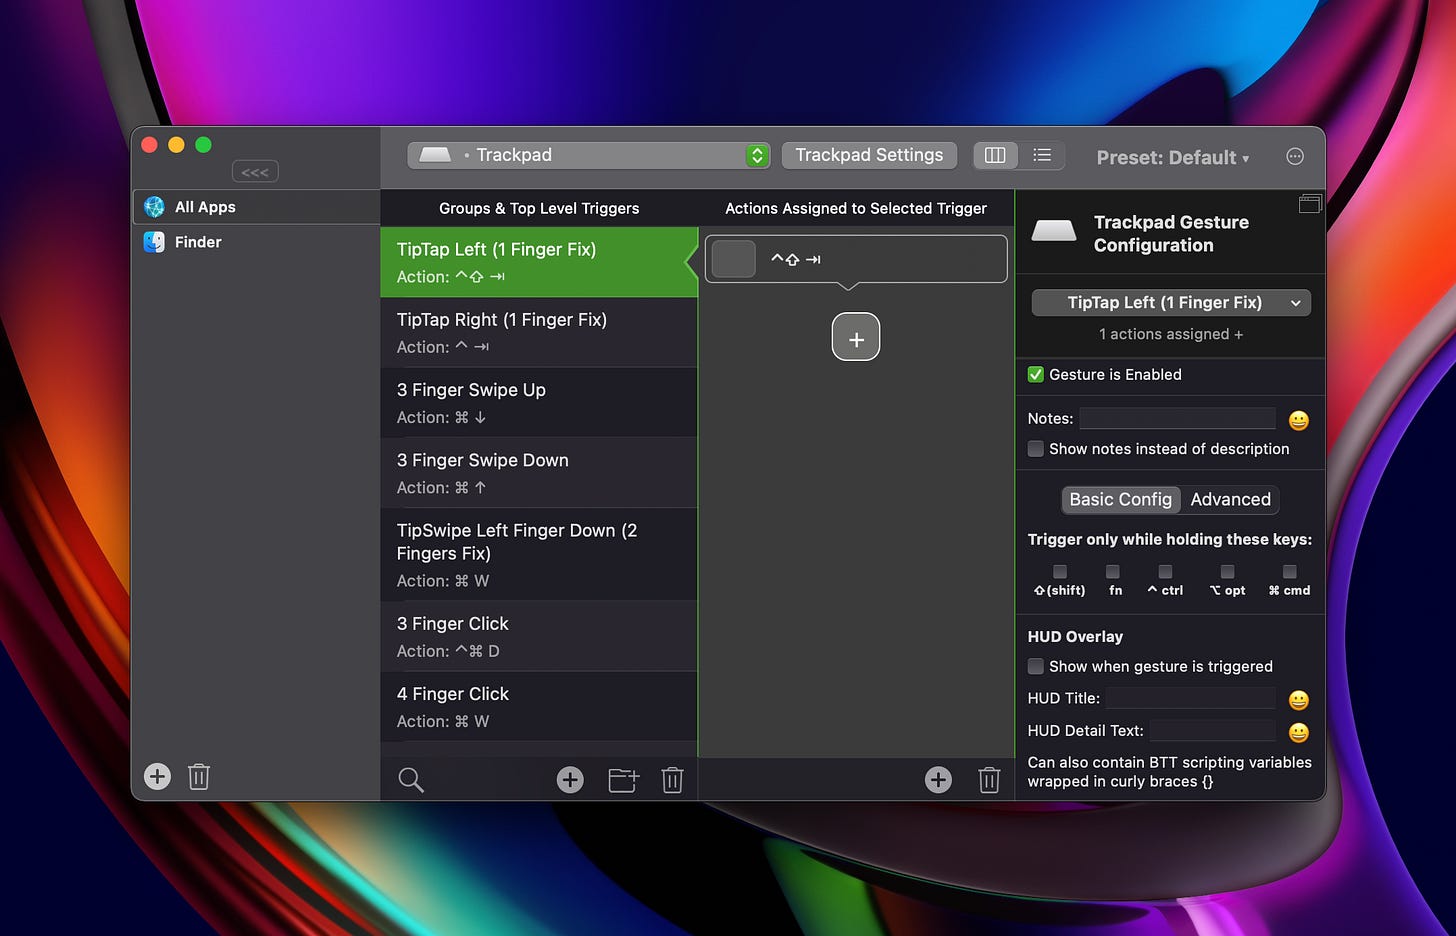1456x936 pixels.
Task: Check the cmd modifier key box
Action: 1289,572
